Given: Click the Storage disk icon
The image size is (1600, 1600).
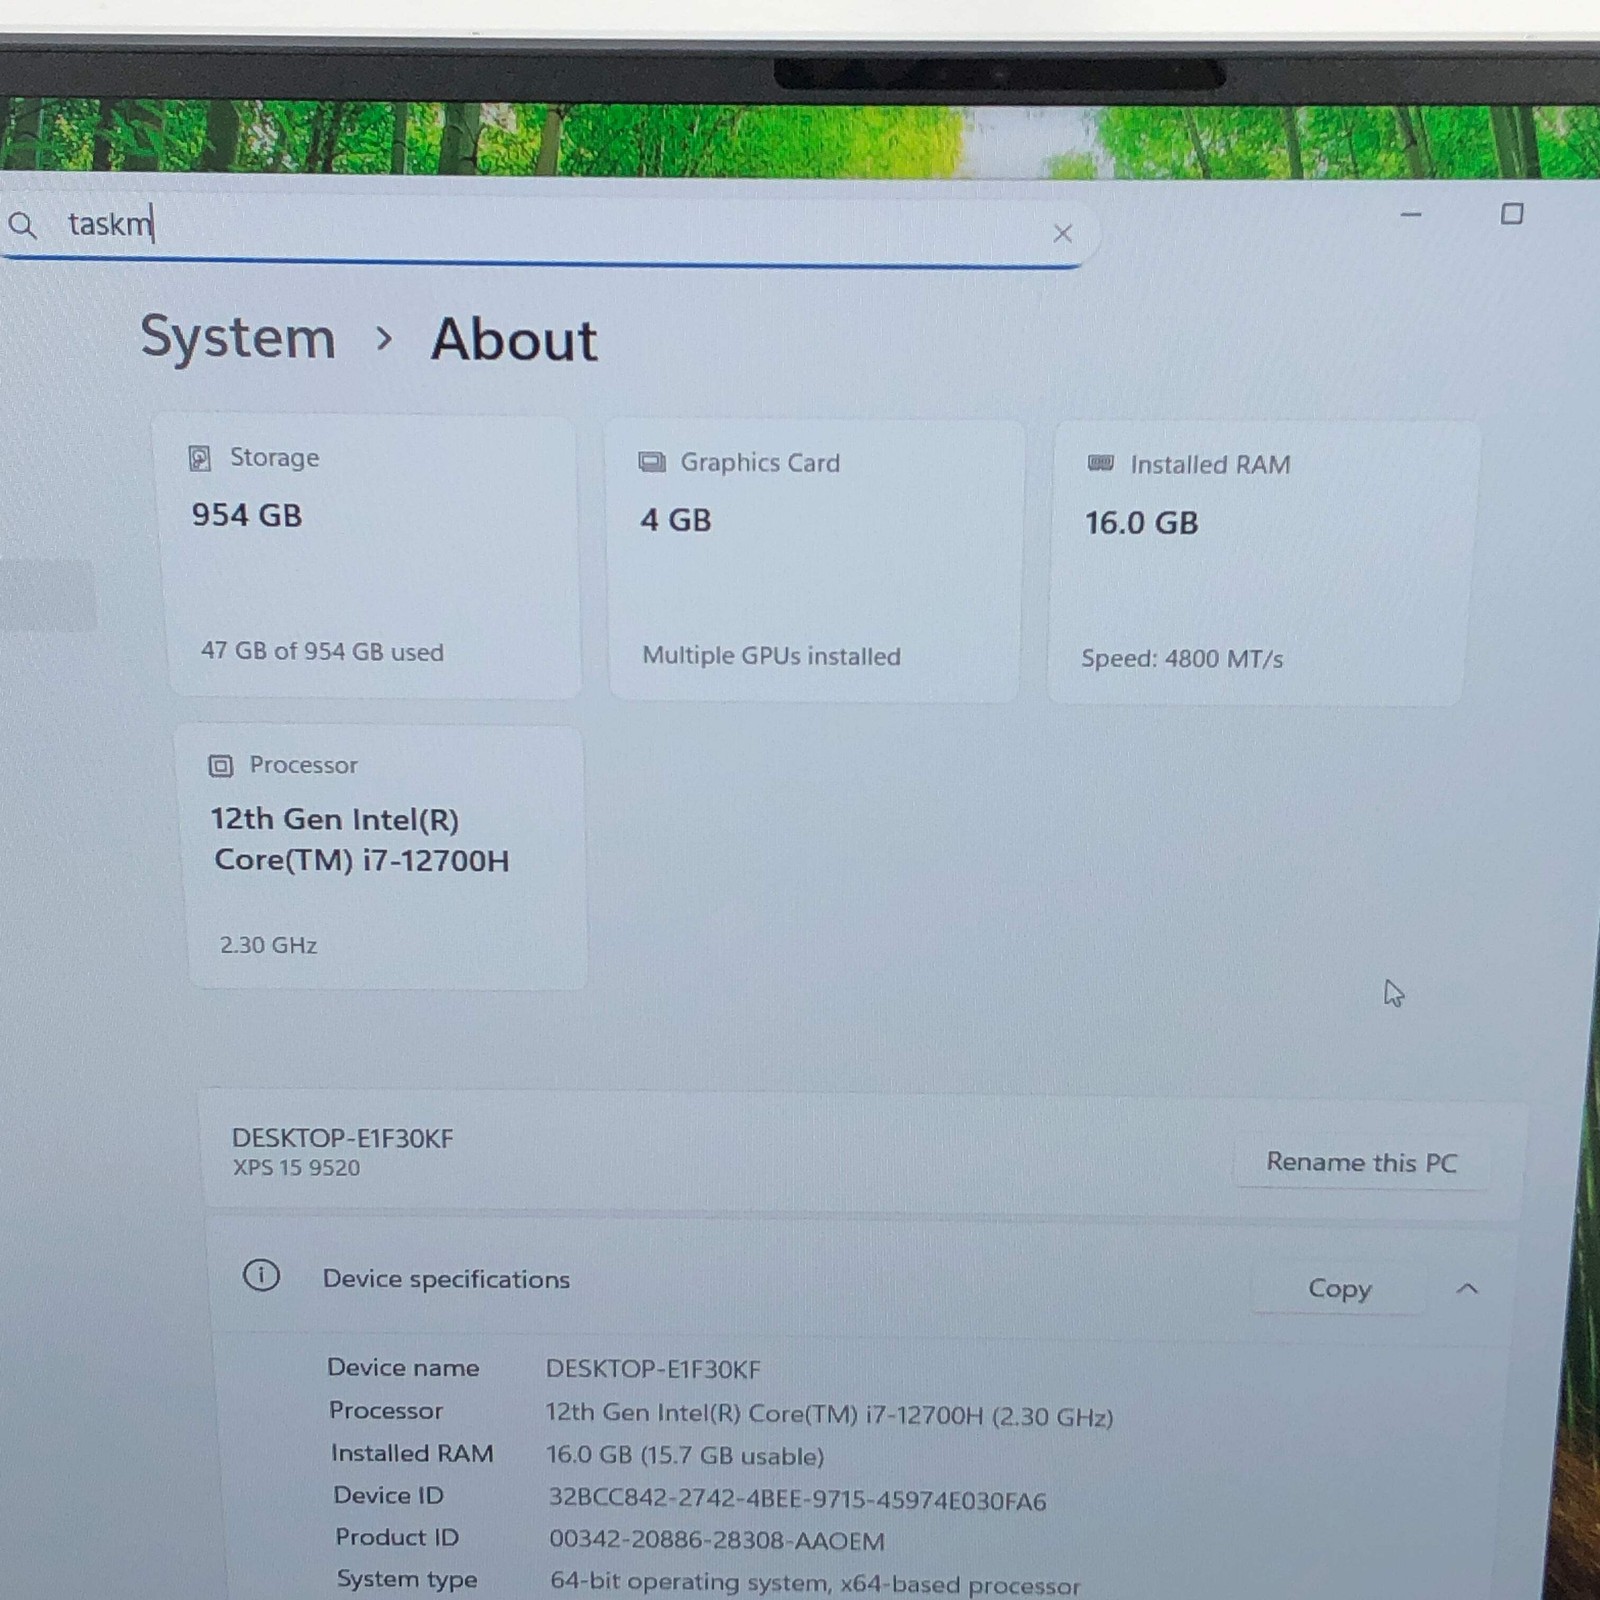Looking at the screenshot, I should 200,458.
